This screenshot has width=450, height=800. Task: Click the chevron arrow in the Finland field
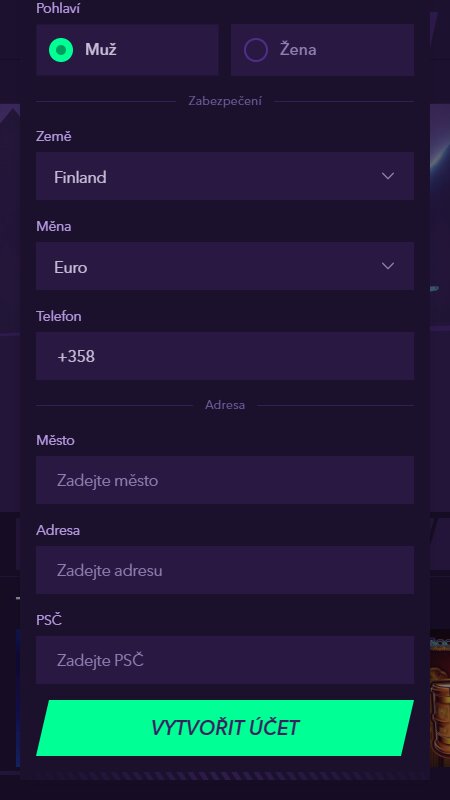388,176
